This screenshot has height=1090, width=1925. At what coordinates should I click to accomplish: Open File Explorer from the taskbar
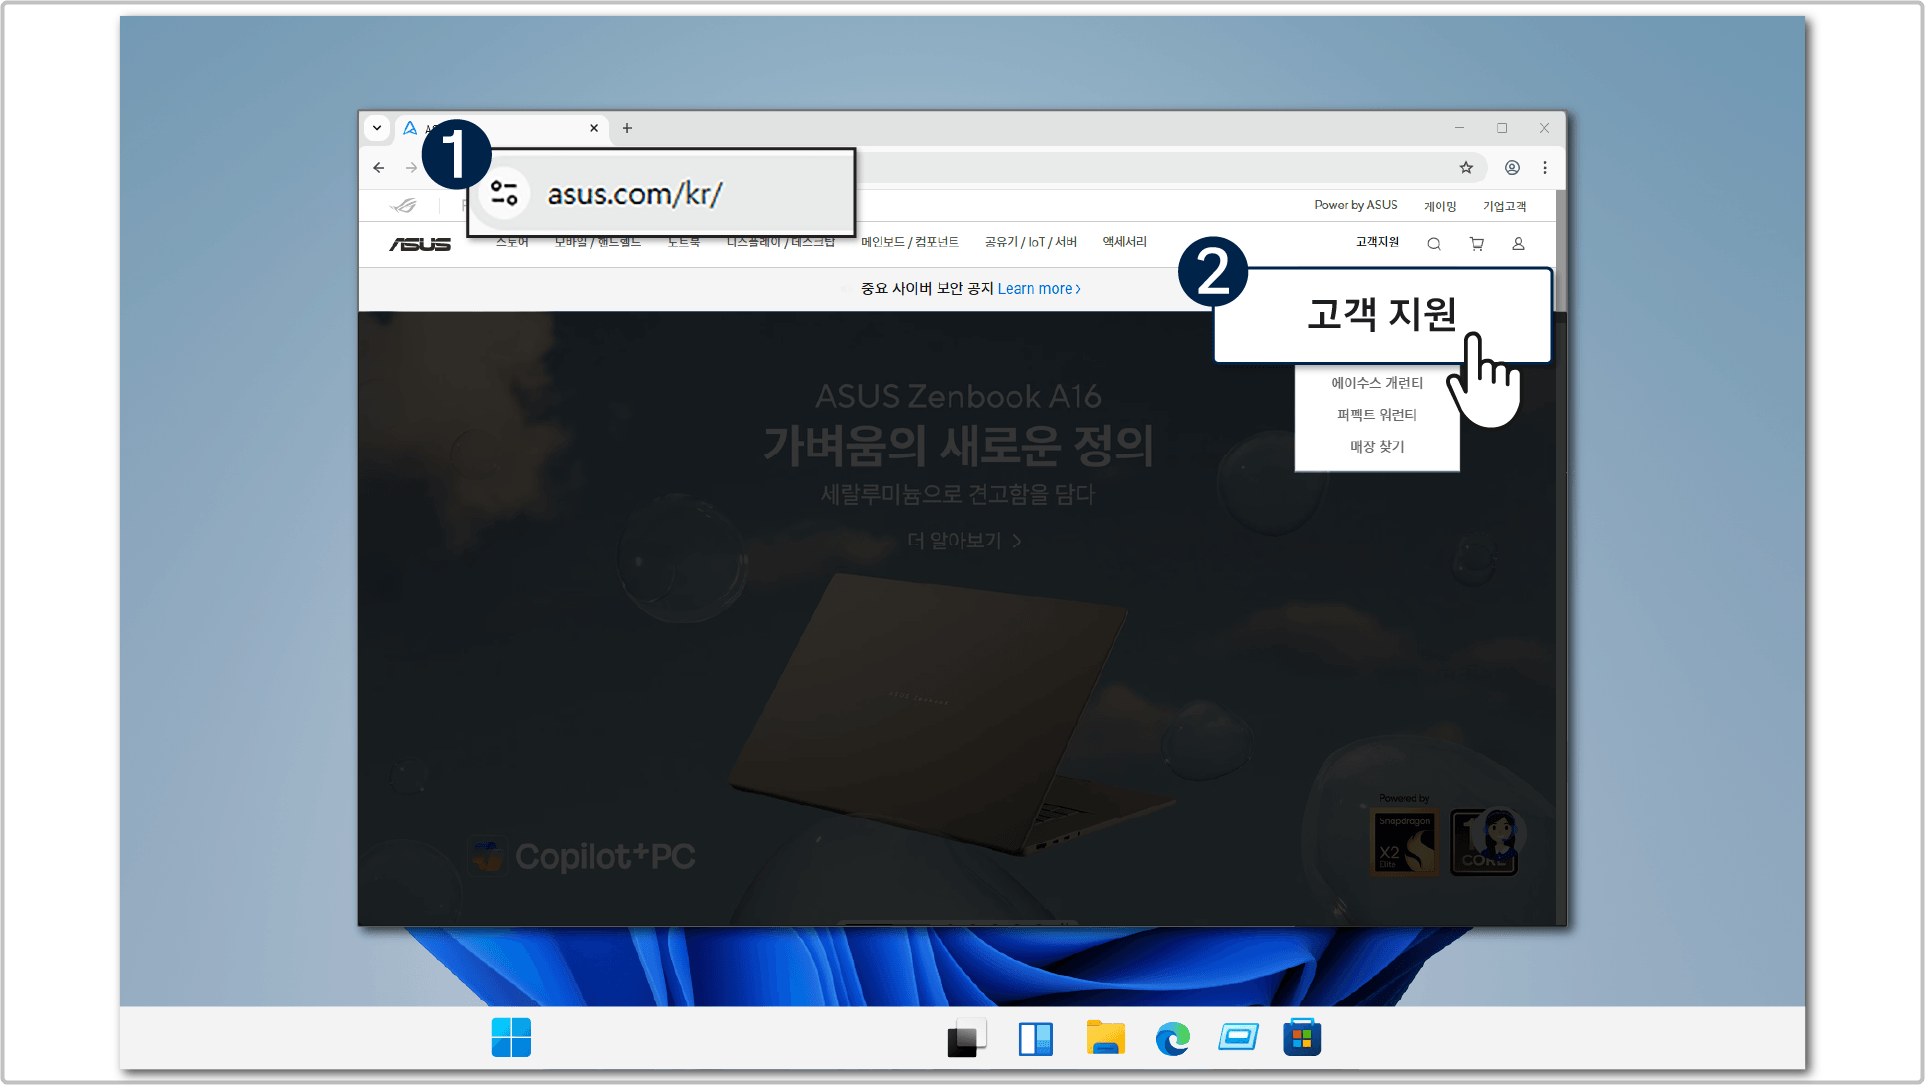click(x=1105, y=1038)
